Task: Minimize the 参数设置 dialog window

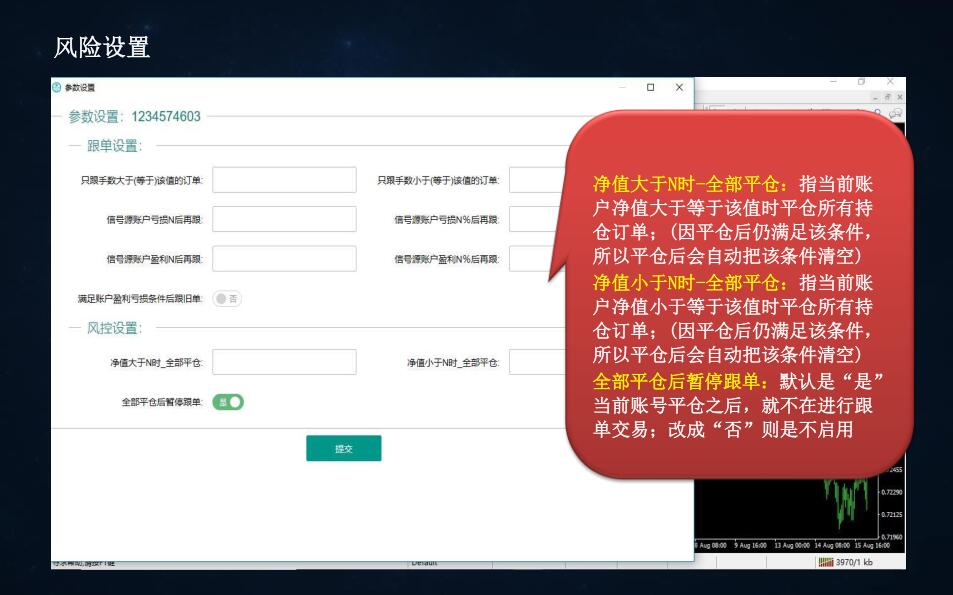Action: (621, 88)
